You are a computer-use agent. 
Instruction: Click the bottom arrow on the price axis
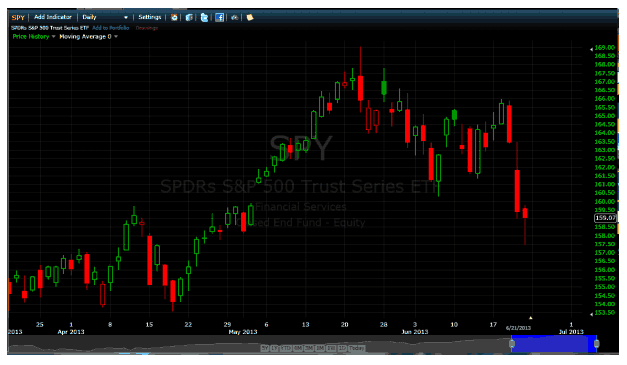click(x=591, y=314)
